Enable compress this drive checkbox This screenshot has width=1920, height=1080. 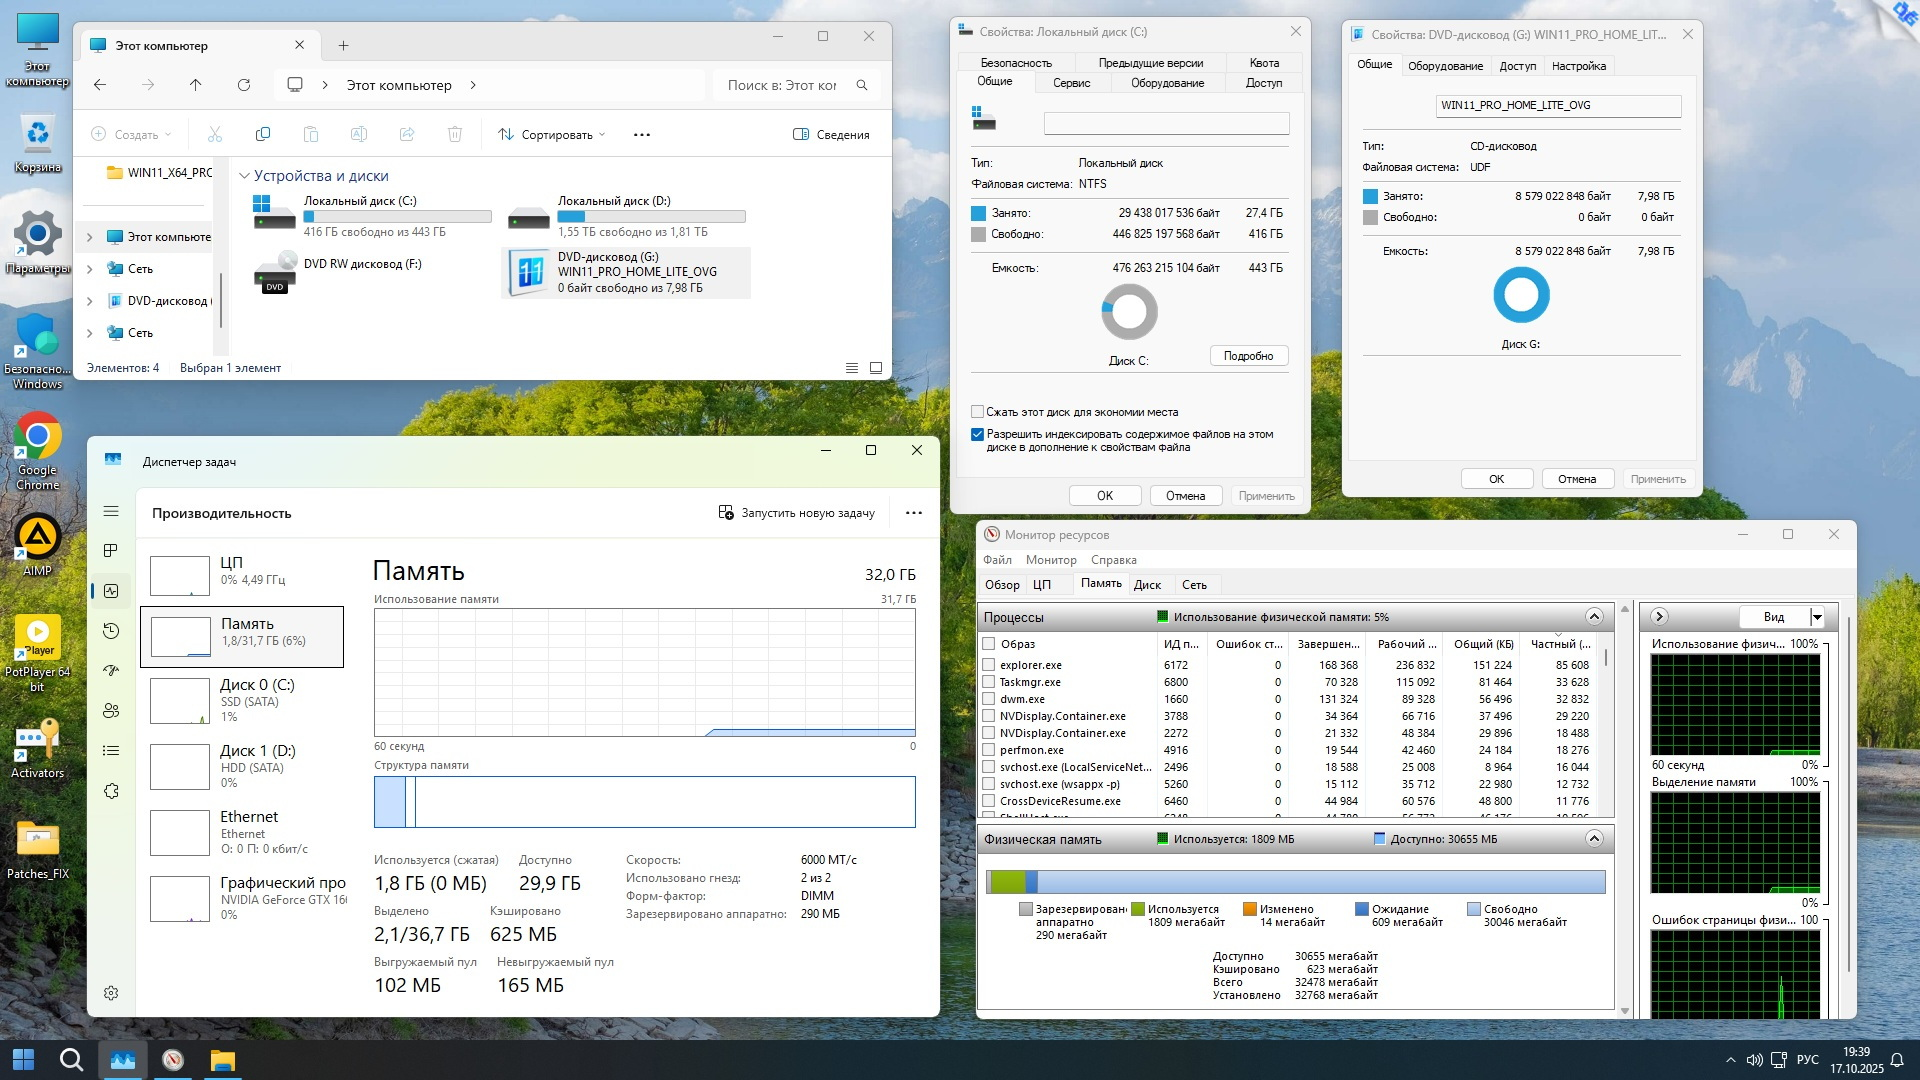[x=977, y=412]
